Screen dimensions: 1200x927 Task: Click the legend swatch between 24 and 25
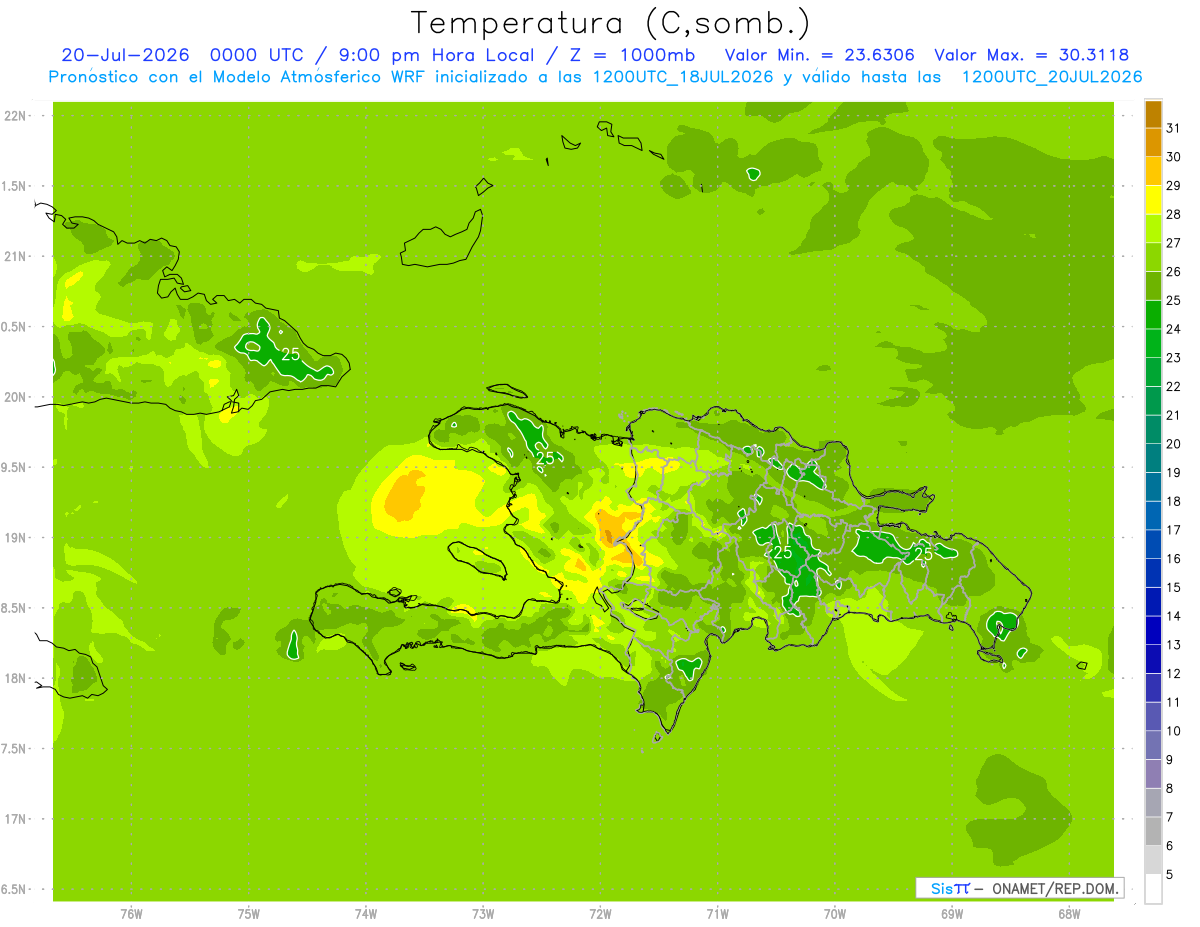point(1153,315)
